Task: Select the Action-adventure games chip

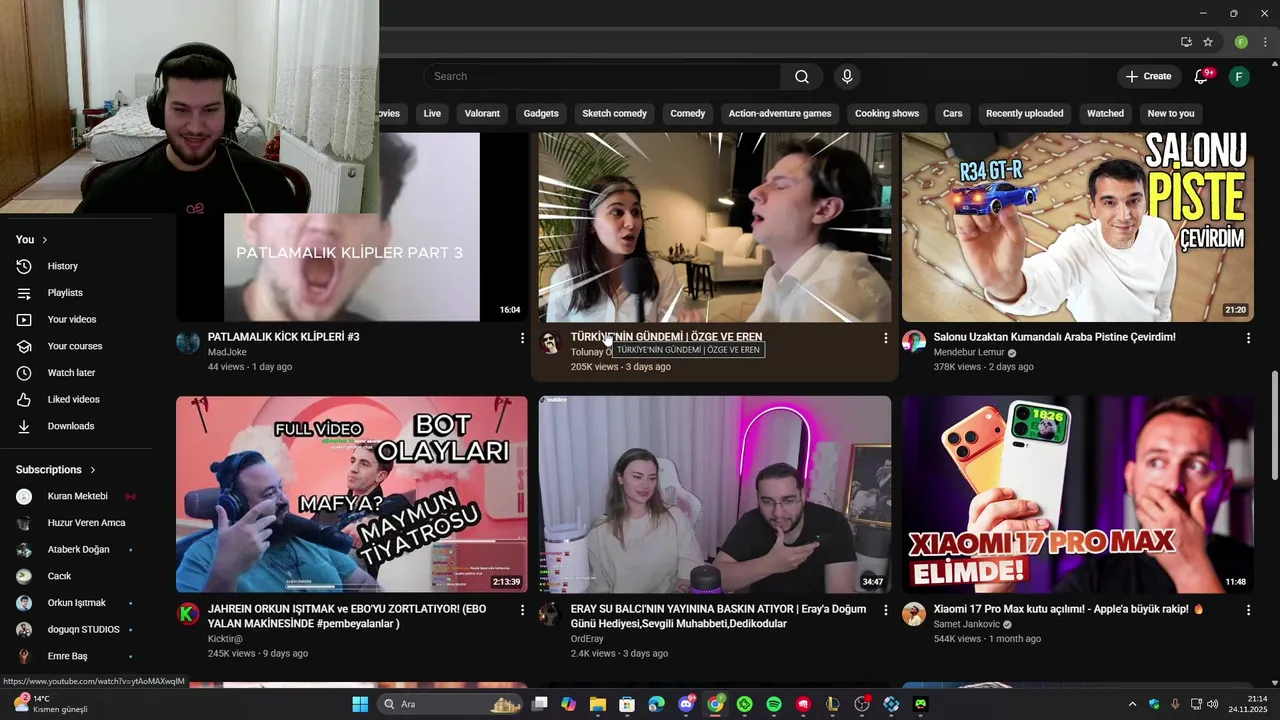Action: coord(780,114)
